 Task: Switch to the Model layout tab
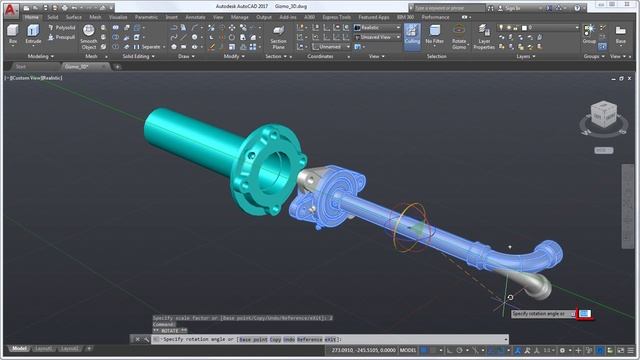coord(19,349)
